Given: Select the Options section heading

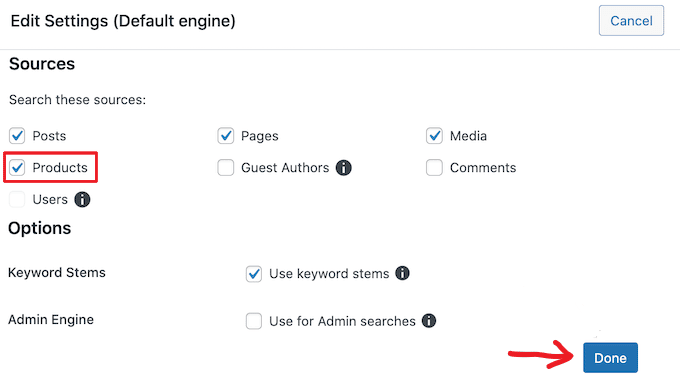Looking at the screenshot, I should coord(39,228).
